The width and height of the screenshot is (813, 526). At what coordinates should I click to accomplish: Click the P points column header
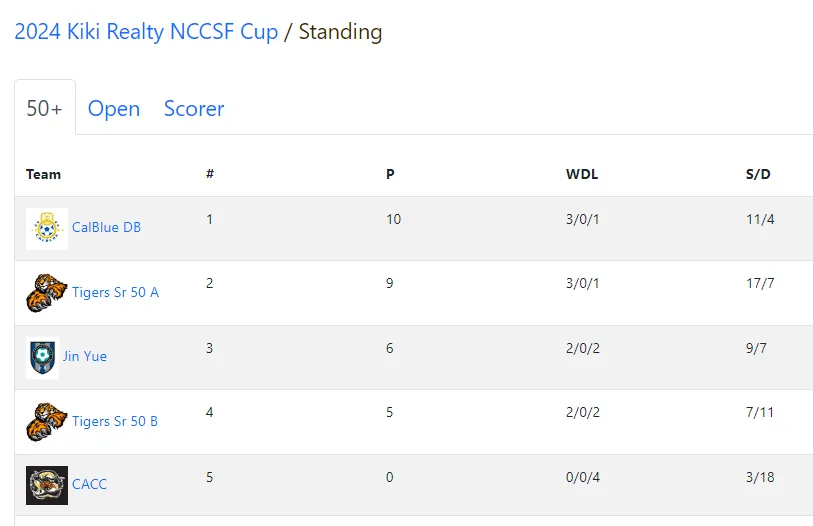[390, 174]
